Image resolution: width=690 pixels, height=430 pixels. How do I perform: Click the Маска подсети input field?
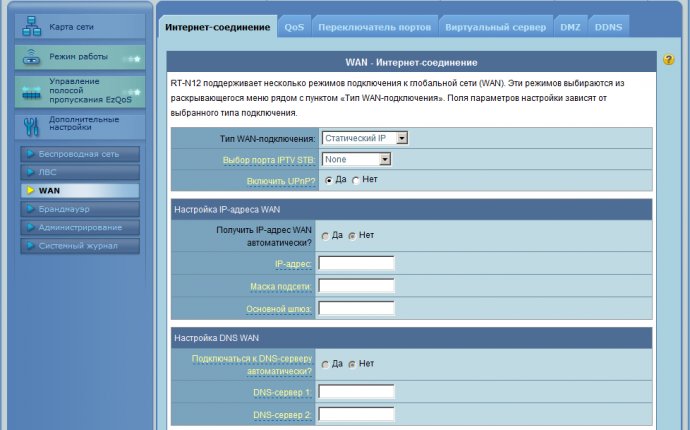point(356,286)
